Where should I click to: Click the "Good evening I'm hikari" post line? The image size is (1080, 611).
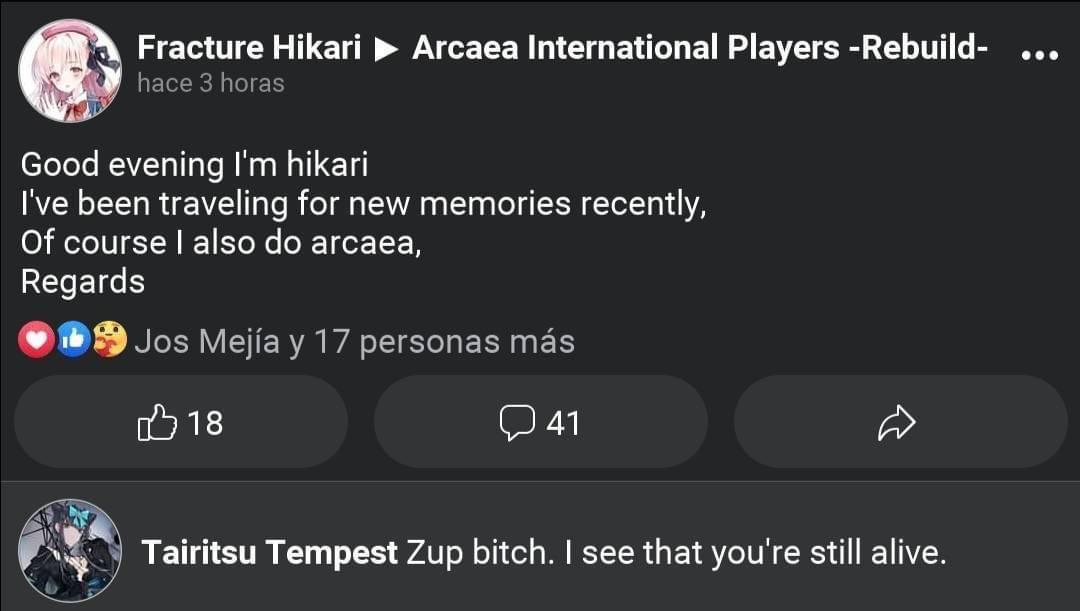tap(195, 164)
